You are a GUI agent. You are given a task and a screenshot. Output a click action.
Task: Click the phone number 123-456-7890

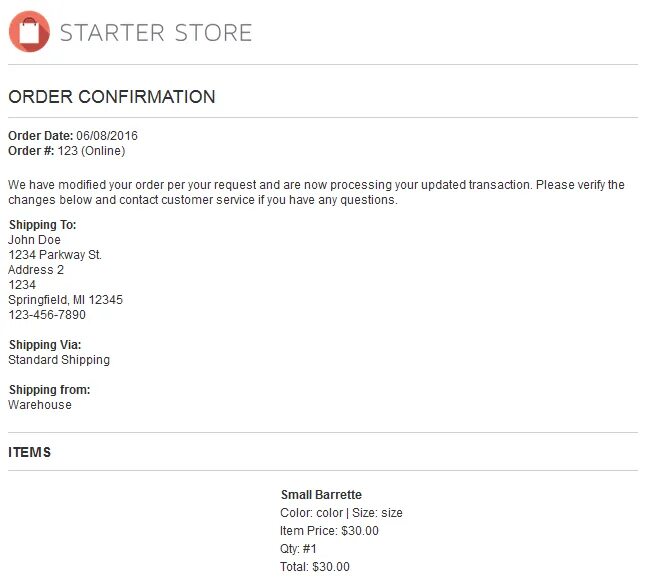pos(47,314)
